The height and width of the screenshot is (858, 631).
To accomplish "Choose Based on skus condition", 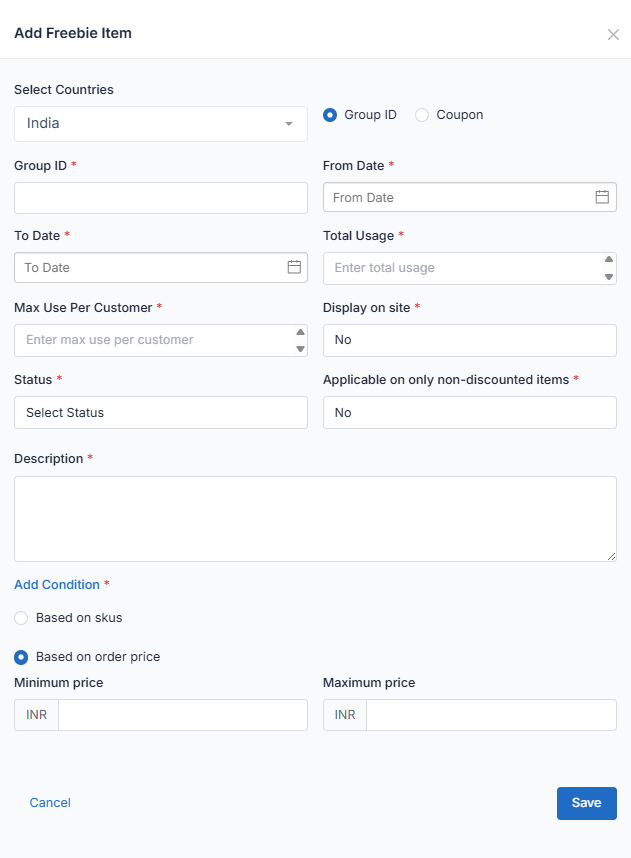I will click(21, 618).
